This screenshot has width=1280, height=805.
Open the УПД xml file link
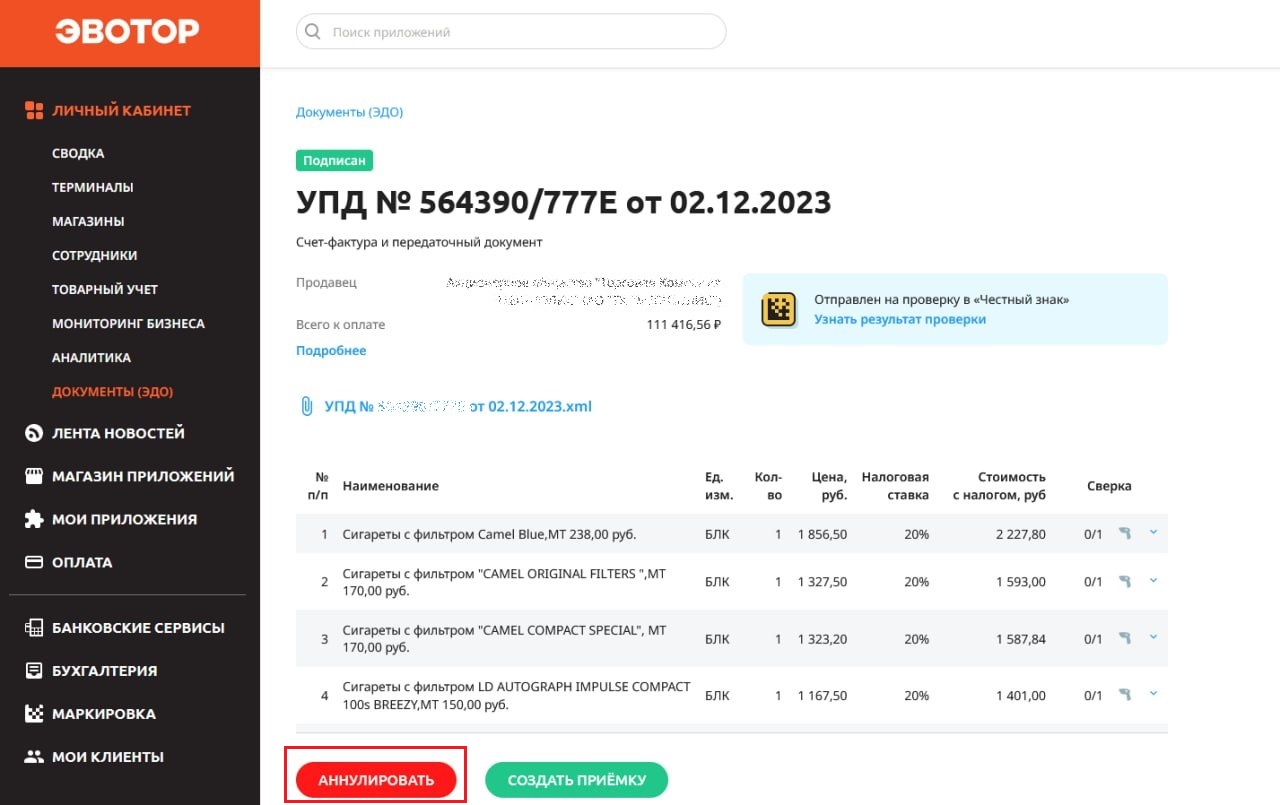[x=458, y=407]
